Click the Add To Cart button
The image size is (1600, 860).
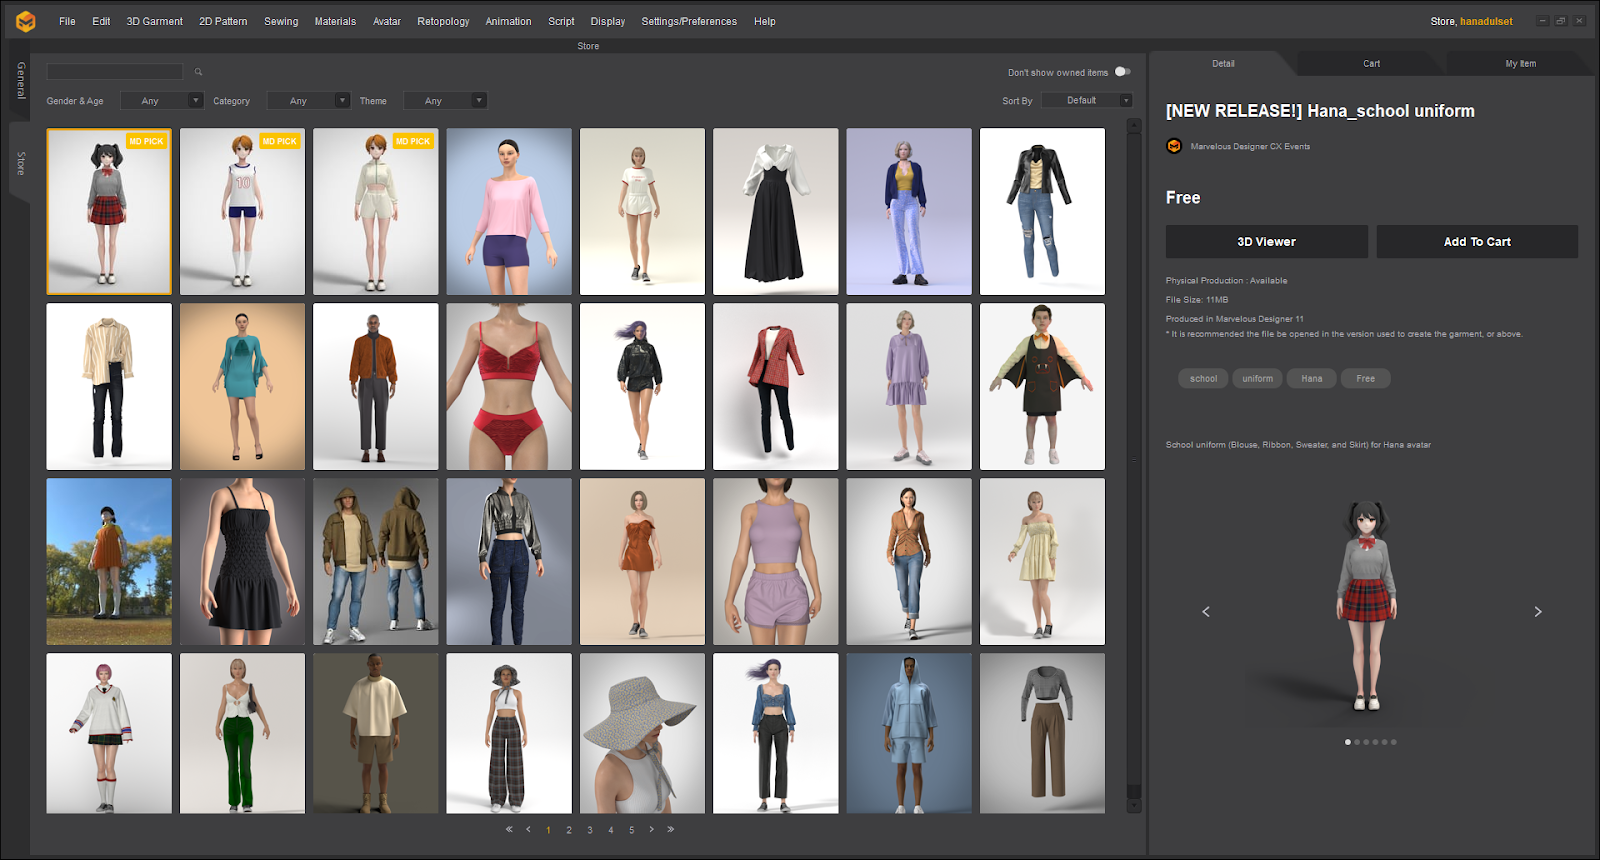tap(1477, 242)
